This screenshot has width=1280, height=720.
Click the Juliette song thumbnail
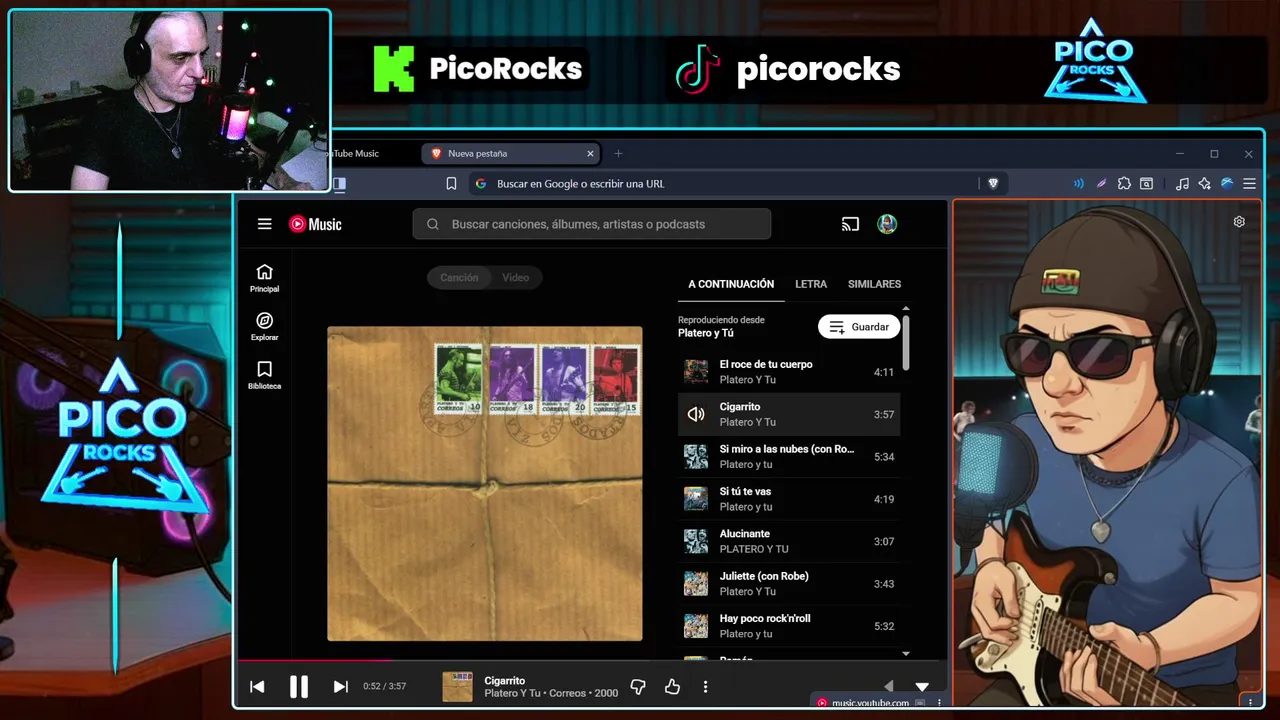696,583
